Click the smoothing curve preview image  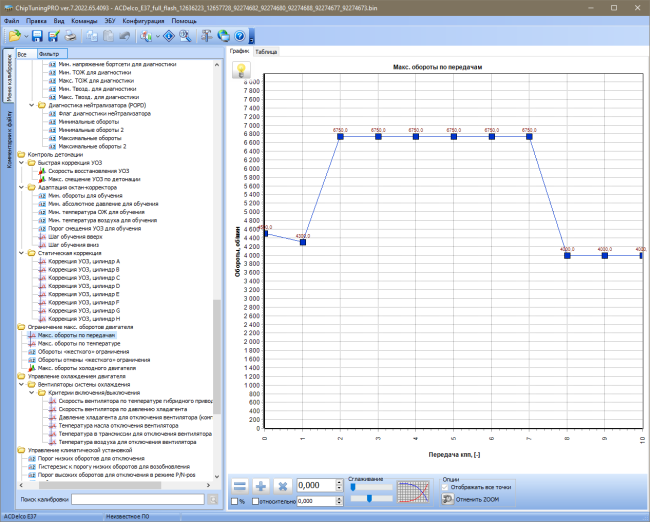point(413,492)
